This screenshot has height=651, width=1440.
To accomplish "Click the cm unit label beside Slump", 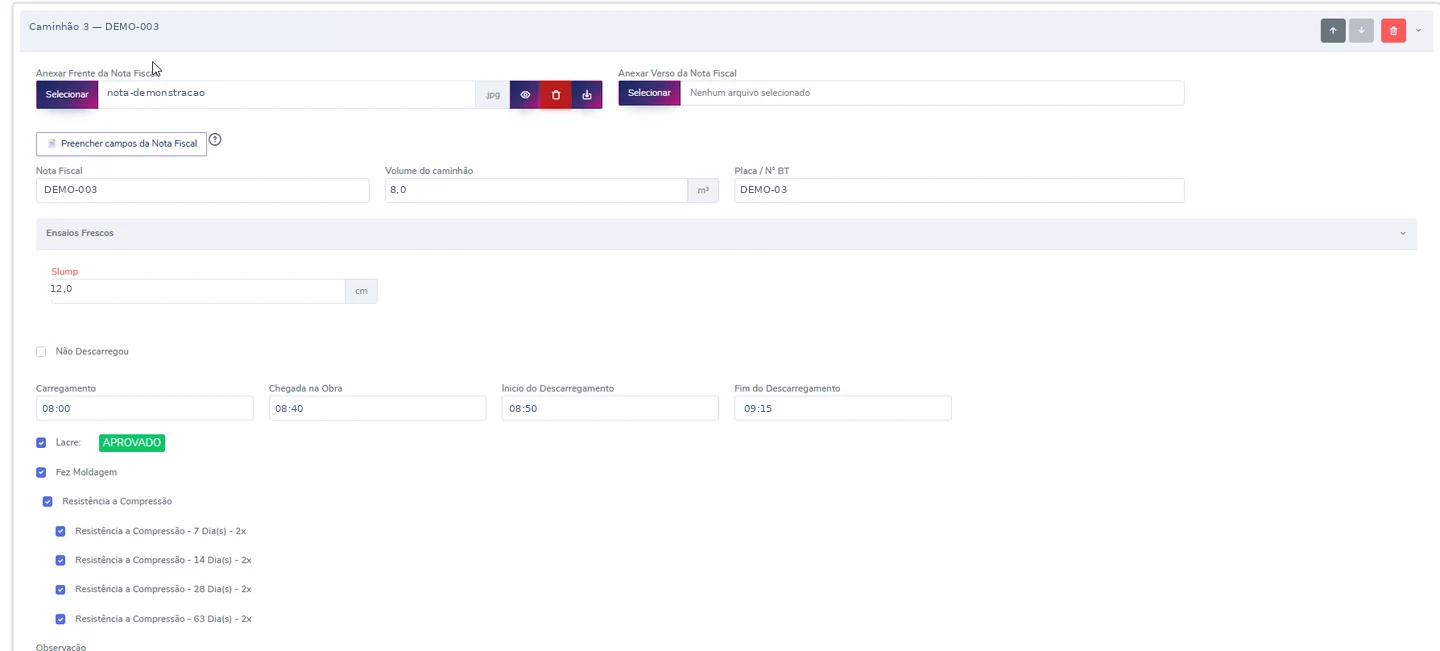I will coord(361,291).
